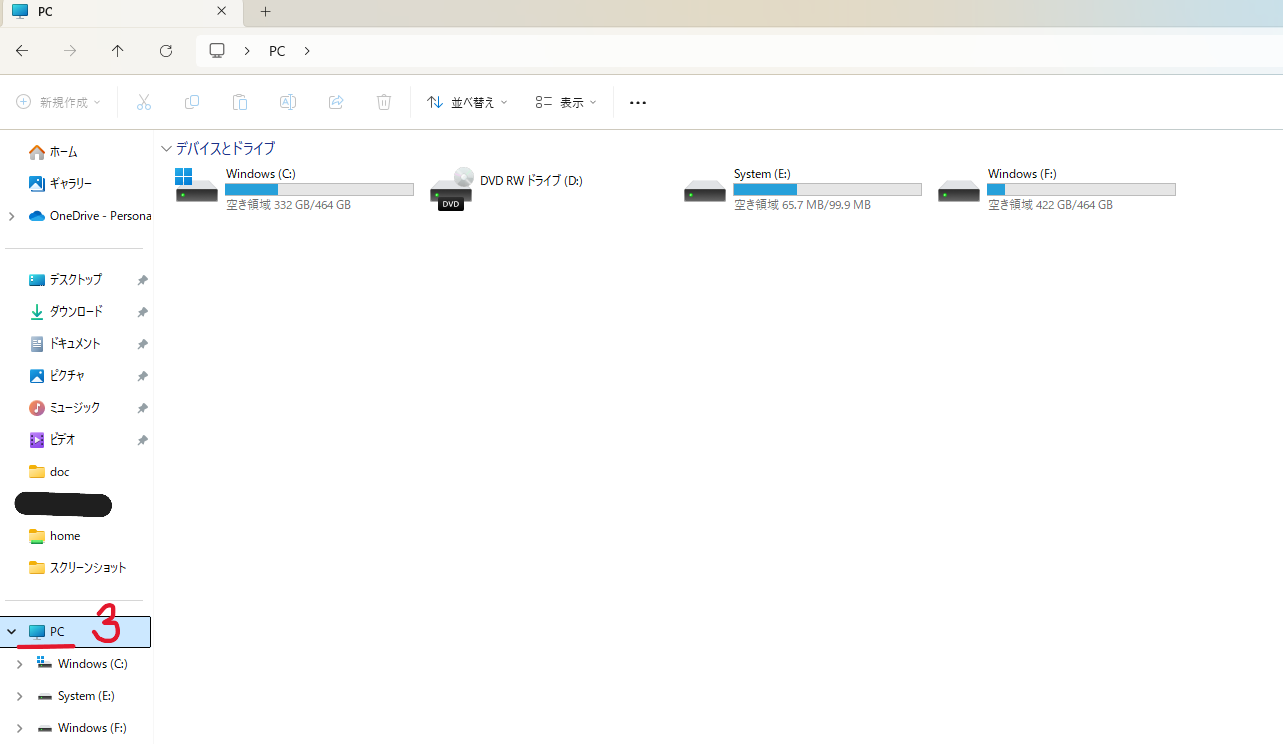Viewport: 1283px width, 744px height.
Task: Collapse the デバイスとドライブ section
Action: (166, 149)
